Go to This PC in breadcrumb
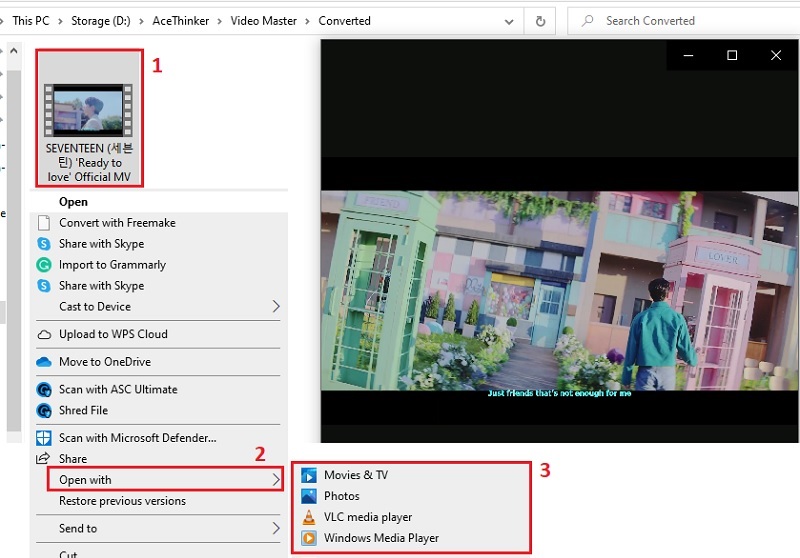This screenshot has height=558, width=800. click(x=31, y=21)
